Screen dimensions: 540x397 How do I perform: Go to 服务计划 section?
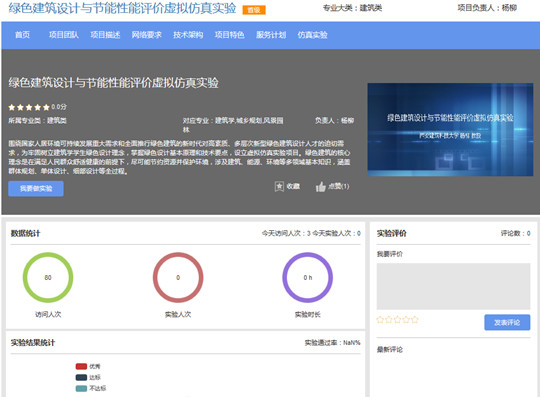click(271, 35)
